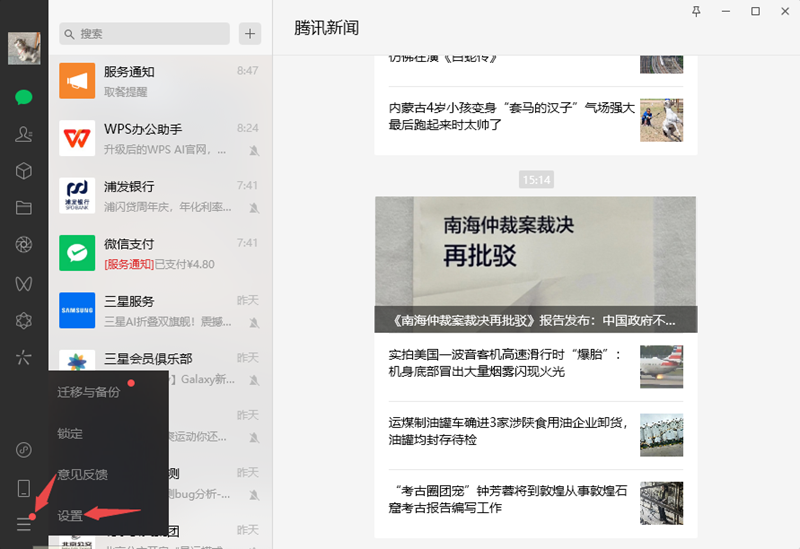Viewport: 800px width, 549px height.
Task: Open the hamburger More menu icon
Action: point(24,524)
